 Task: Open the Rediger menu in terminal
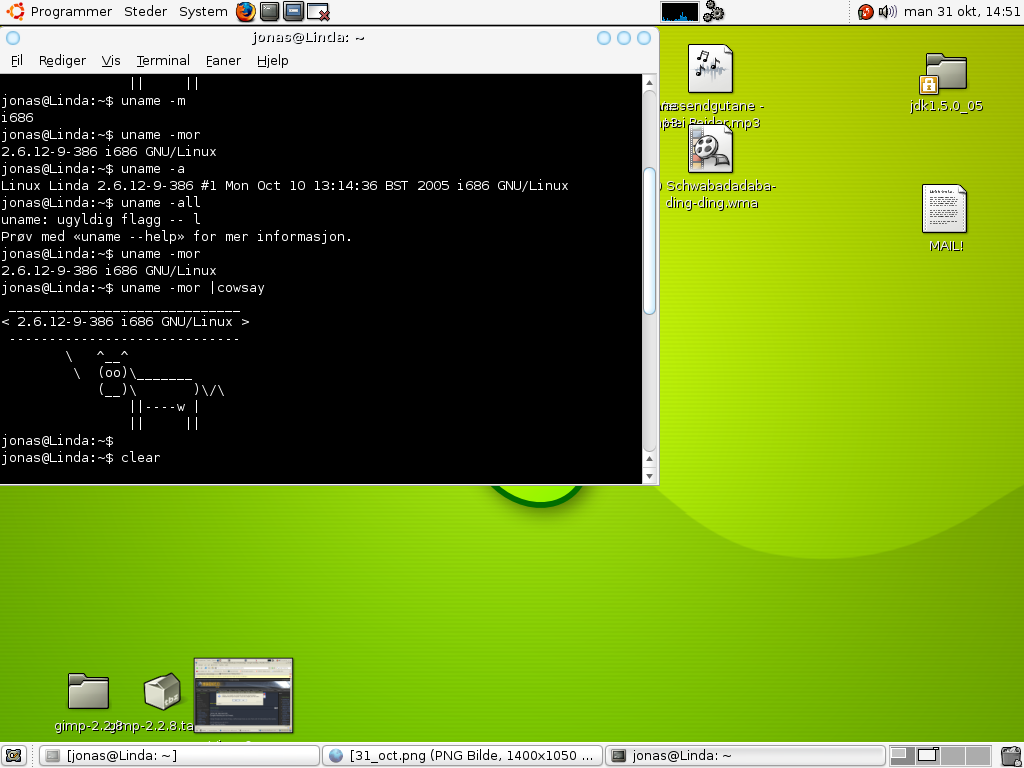point(62,61)
